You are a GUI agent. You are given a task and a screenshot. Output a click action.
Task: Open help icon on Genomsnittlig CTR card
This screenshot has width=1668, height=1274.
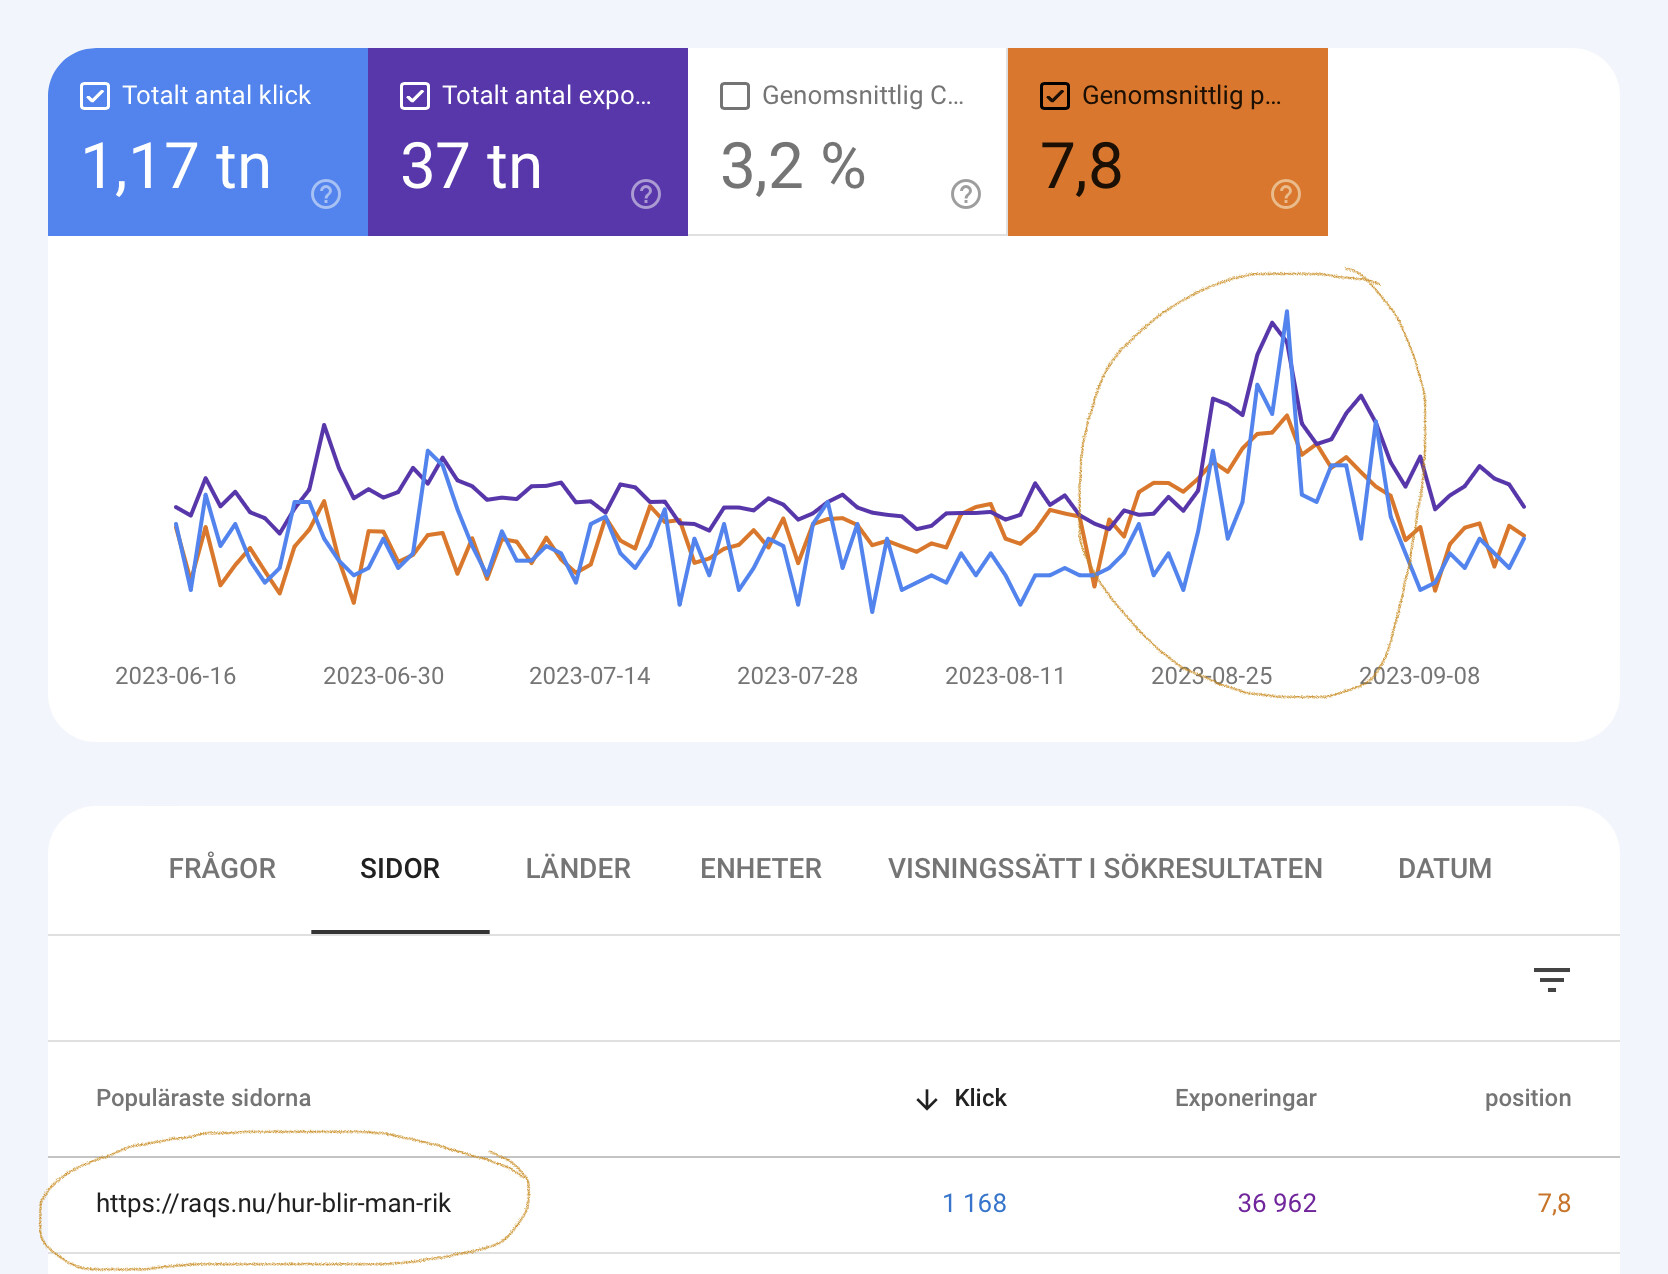click(965, 194)
